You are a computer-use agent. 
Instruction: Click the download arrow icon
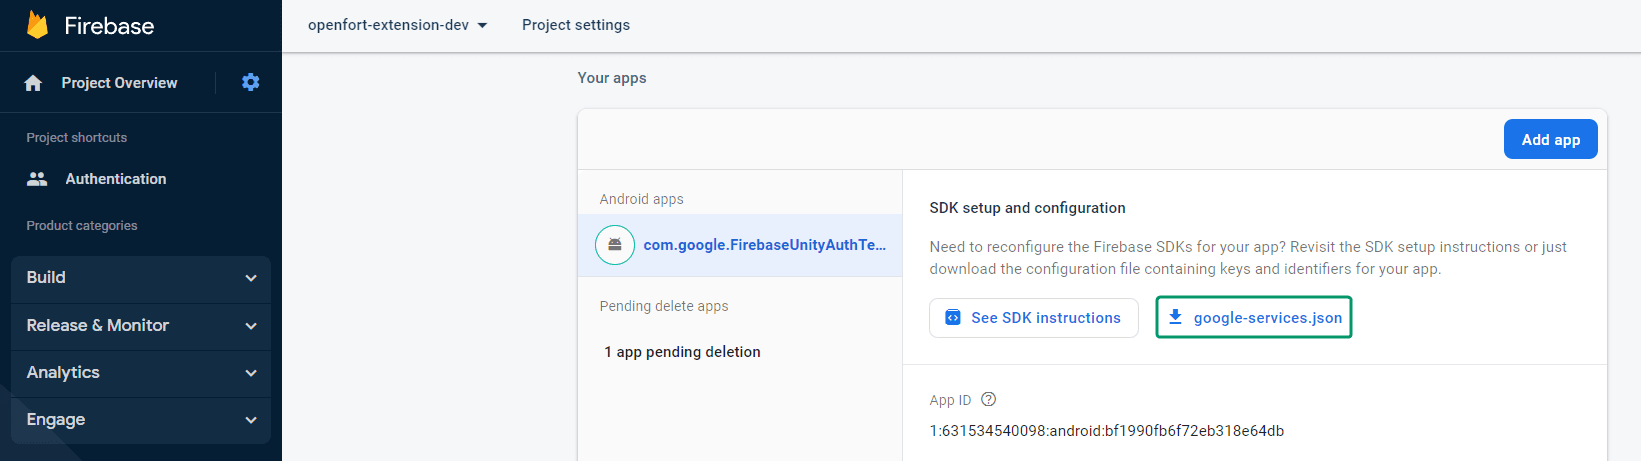point(1176,317)
